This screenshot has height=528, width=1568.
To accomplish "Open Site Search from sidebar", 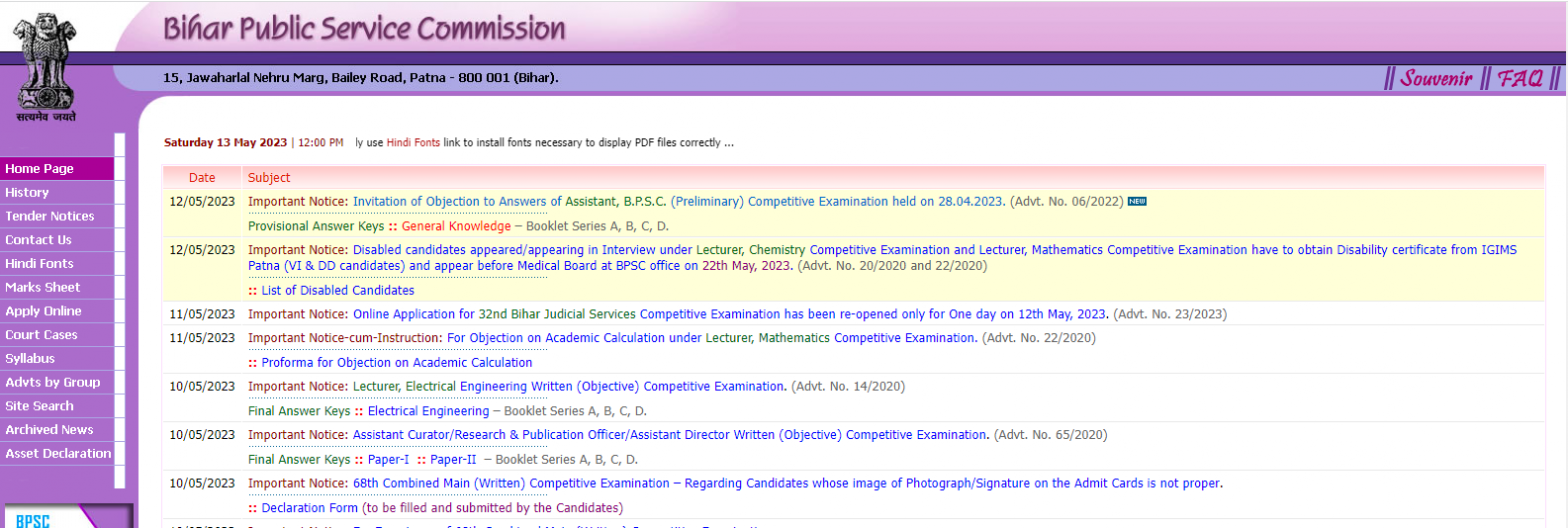I will coord(39,406).
